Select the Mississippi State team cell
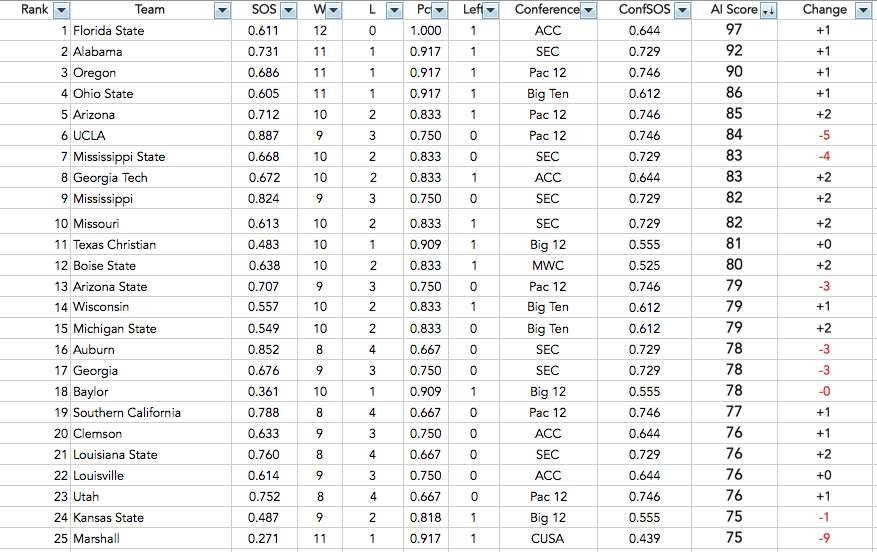 [x=151, y=157]
